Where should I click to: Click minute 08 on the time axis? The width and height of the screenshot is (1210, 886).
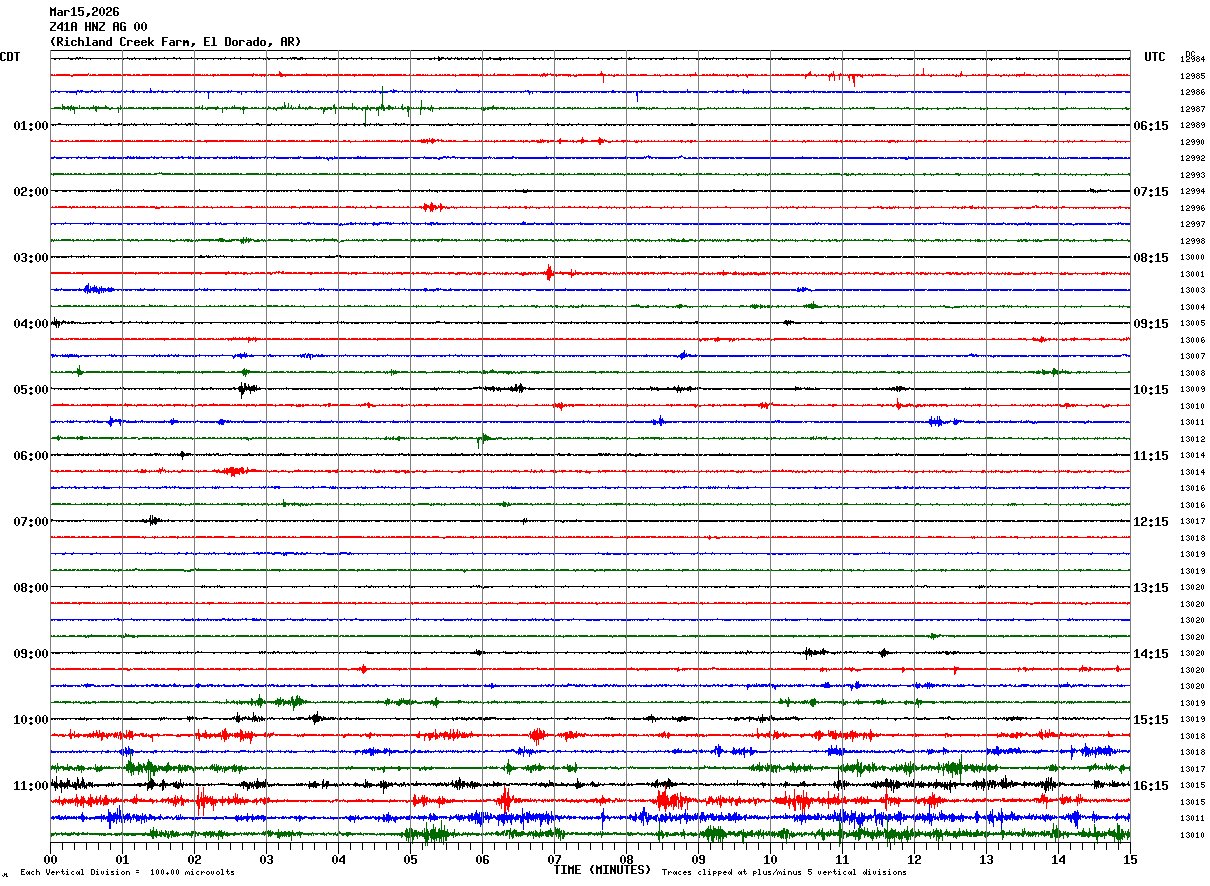(x=626, y=859)
